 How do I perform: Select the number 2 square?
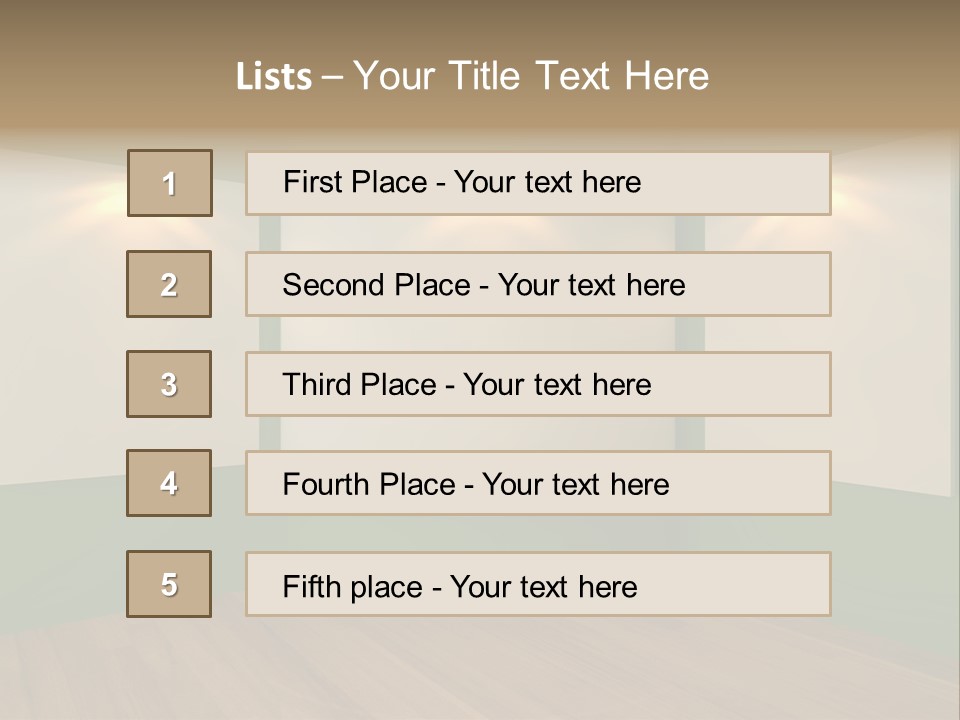tap(169, 284)
